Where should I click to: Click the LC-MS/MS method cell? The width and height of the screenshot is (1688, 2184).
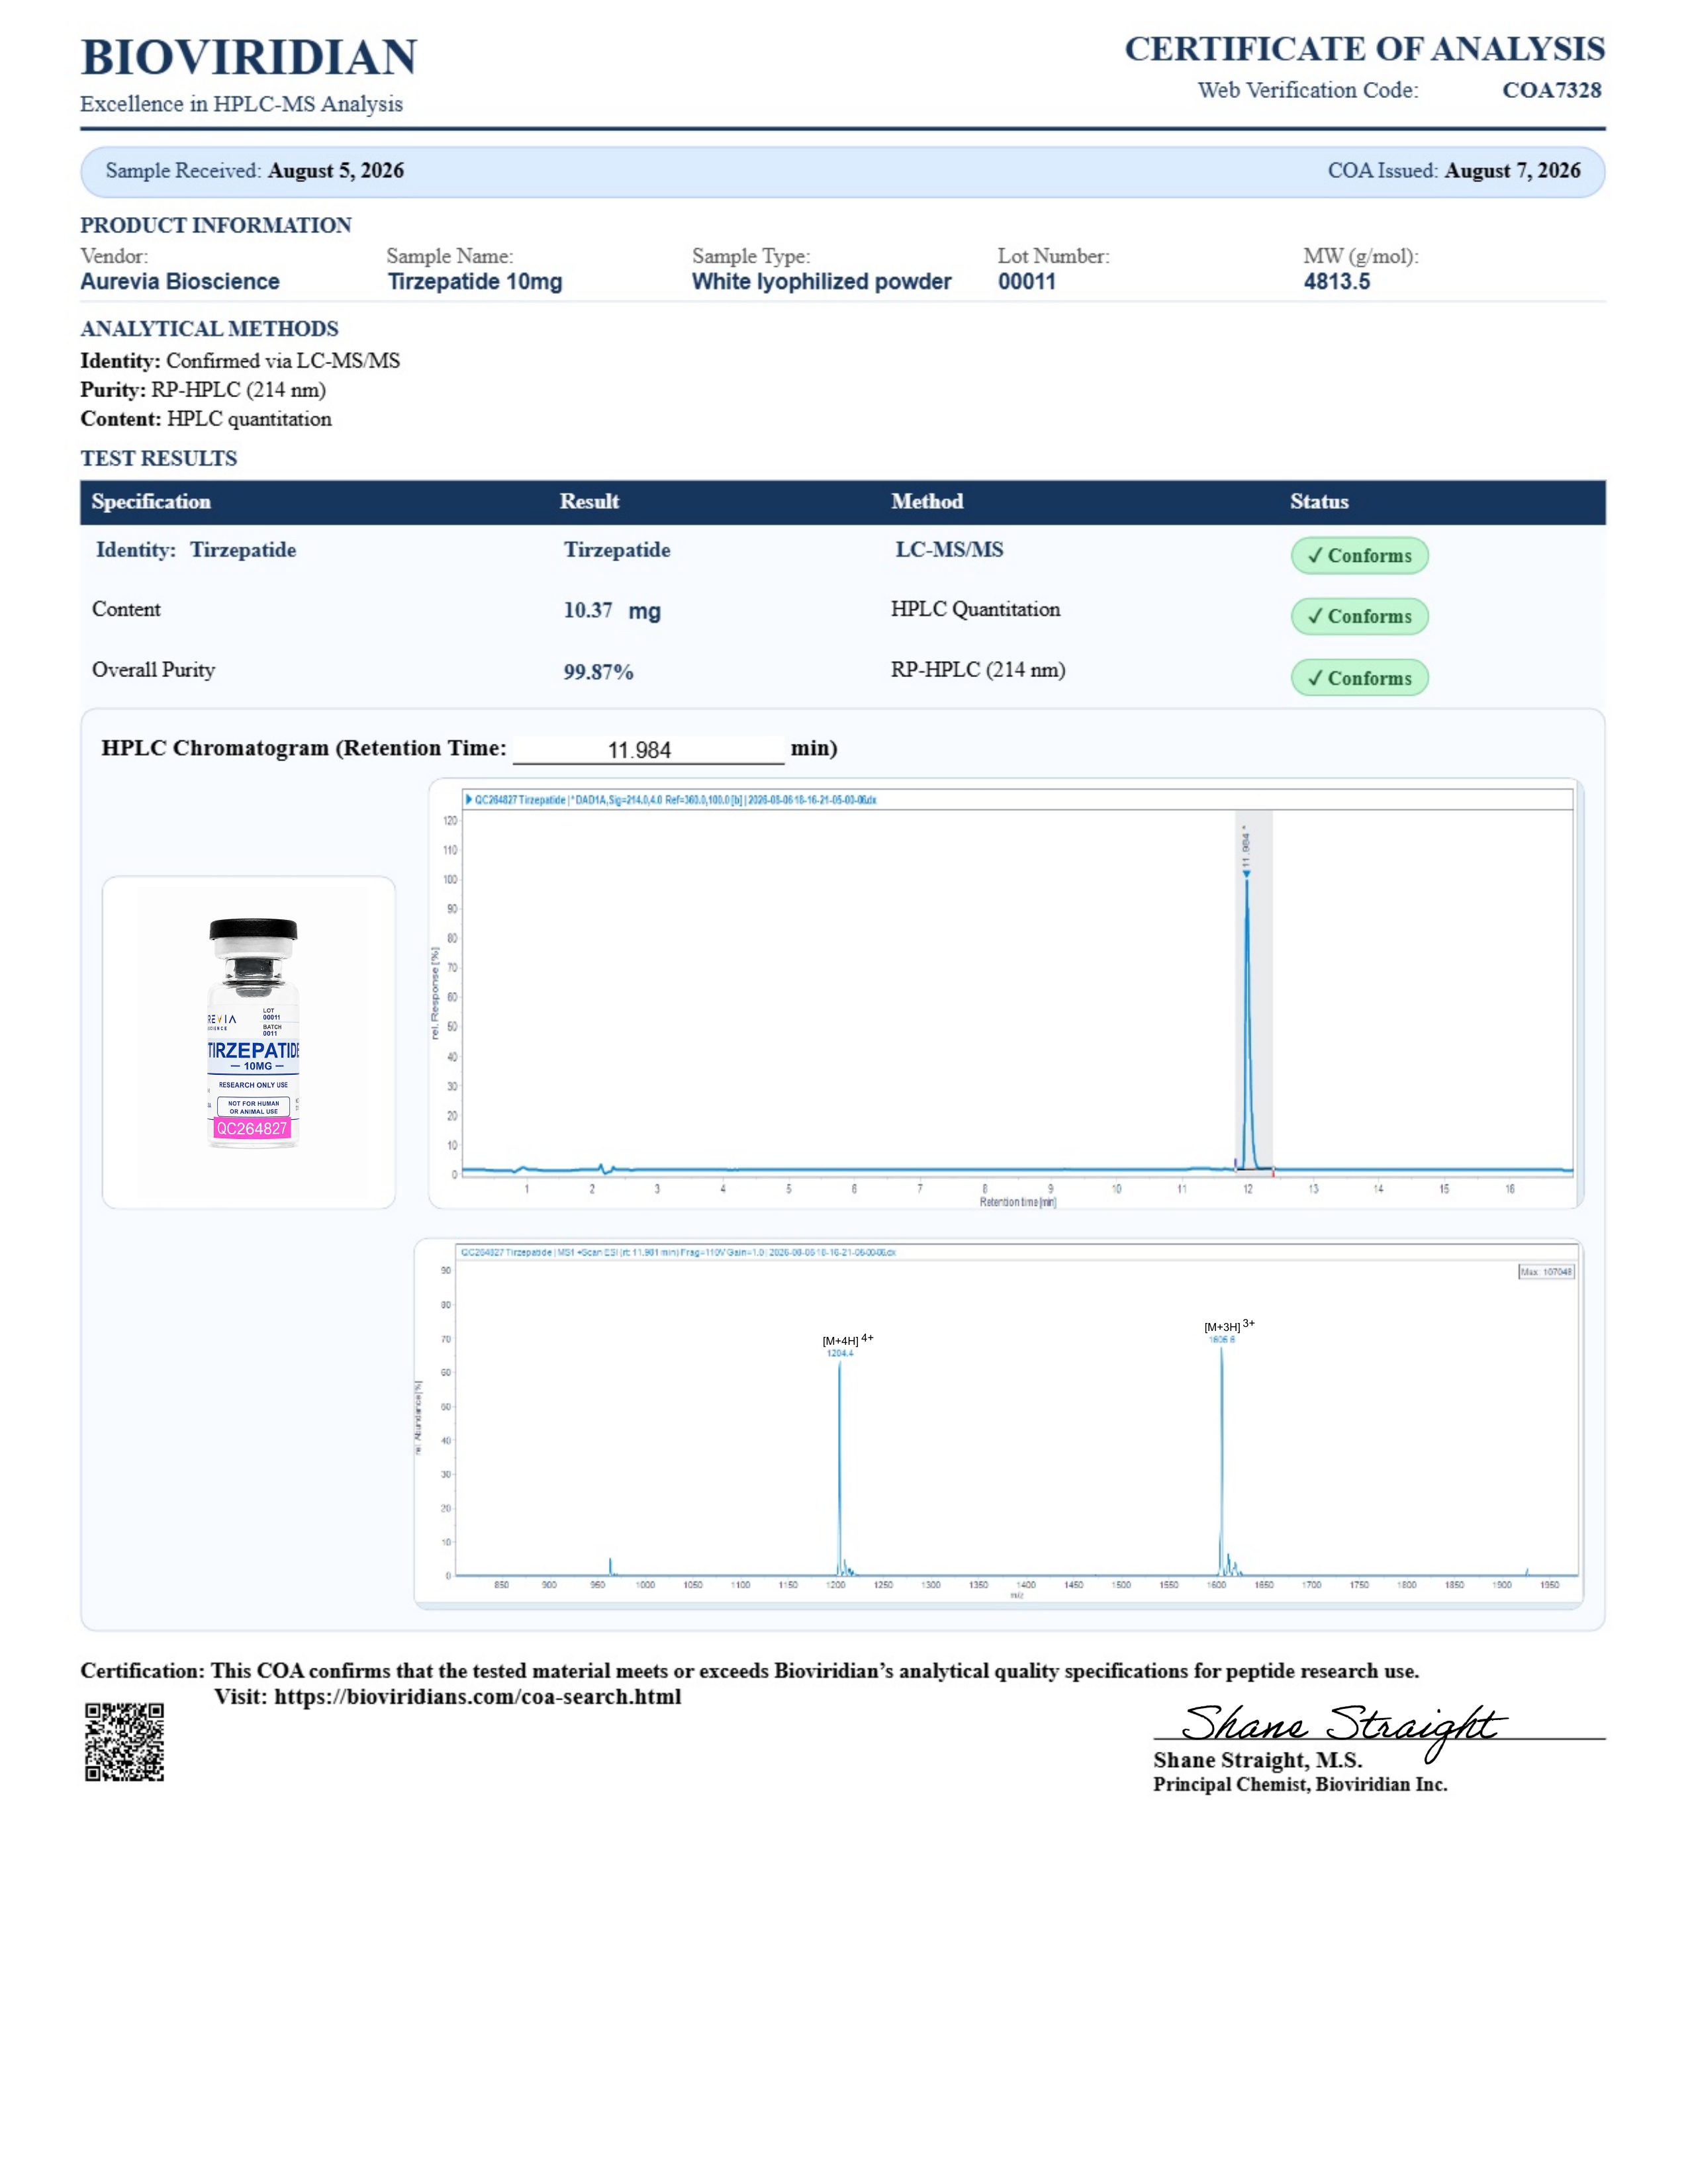point(949,550)
